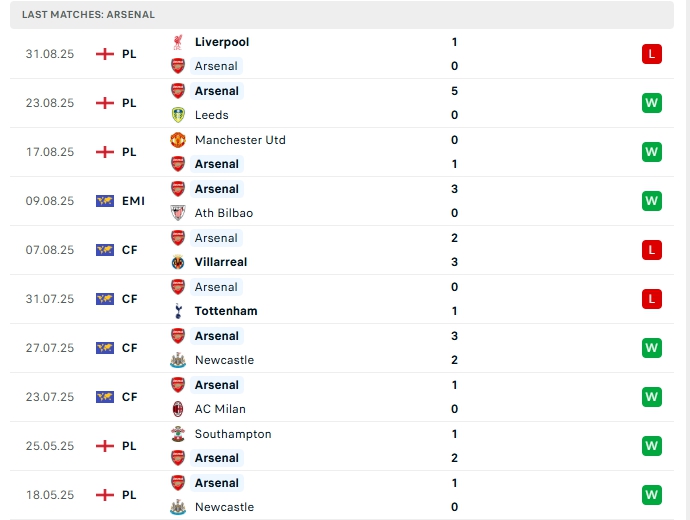The height and width of the screenshot is (520, 690).
Task: Click the Liverpool club crest icon
Action: (178, 42)
